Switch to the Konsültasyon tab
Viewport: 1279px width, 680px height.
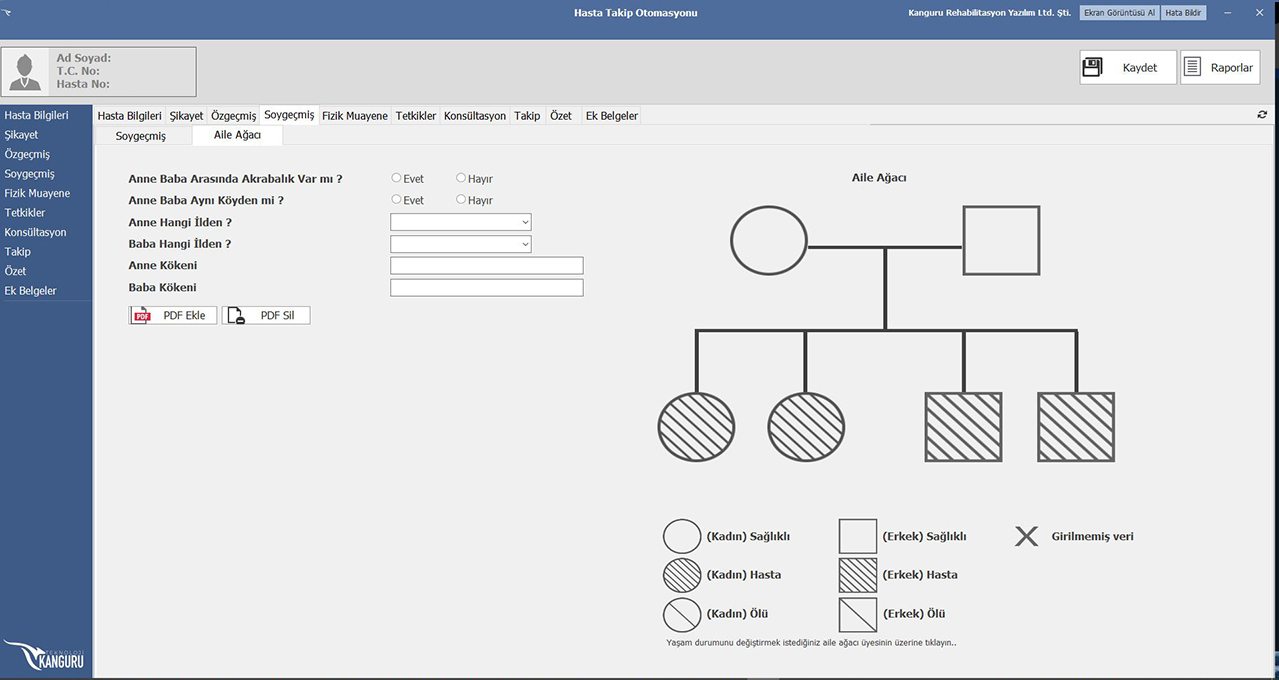pyautogui.click(x=475, y=116)
